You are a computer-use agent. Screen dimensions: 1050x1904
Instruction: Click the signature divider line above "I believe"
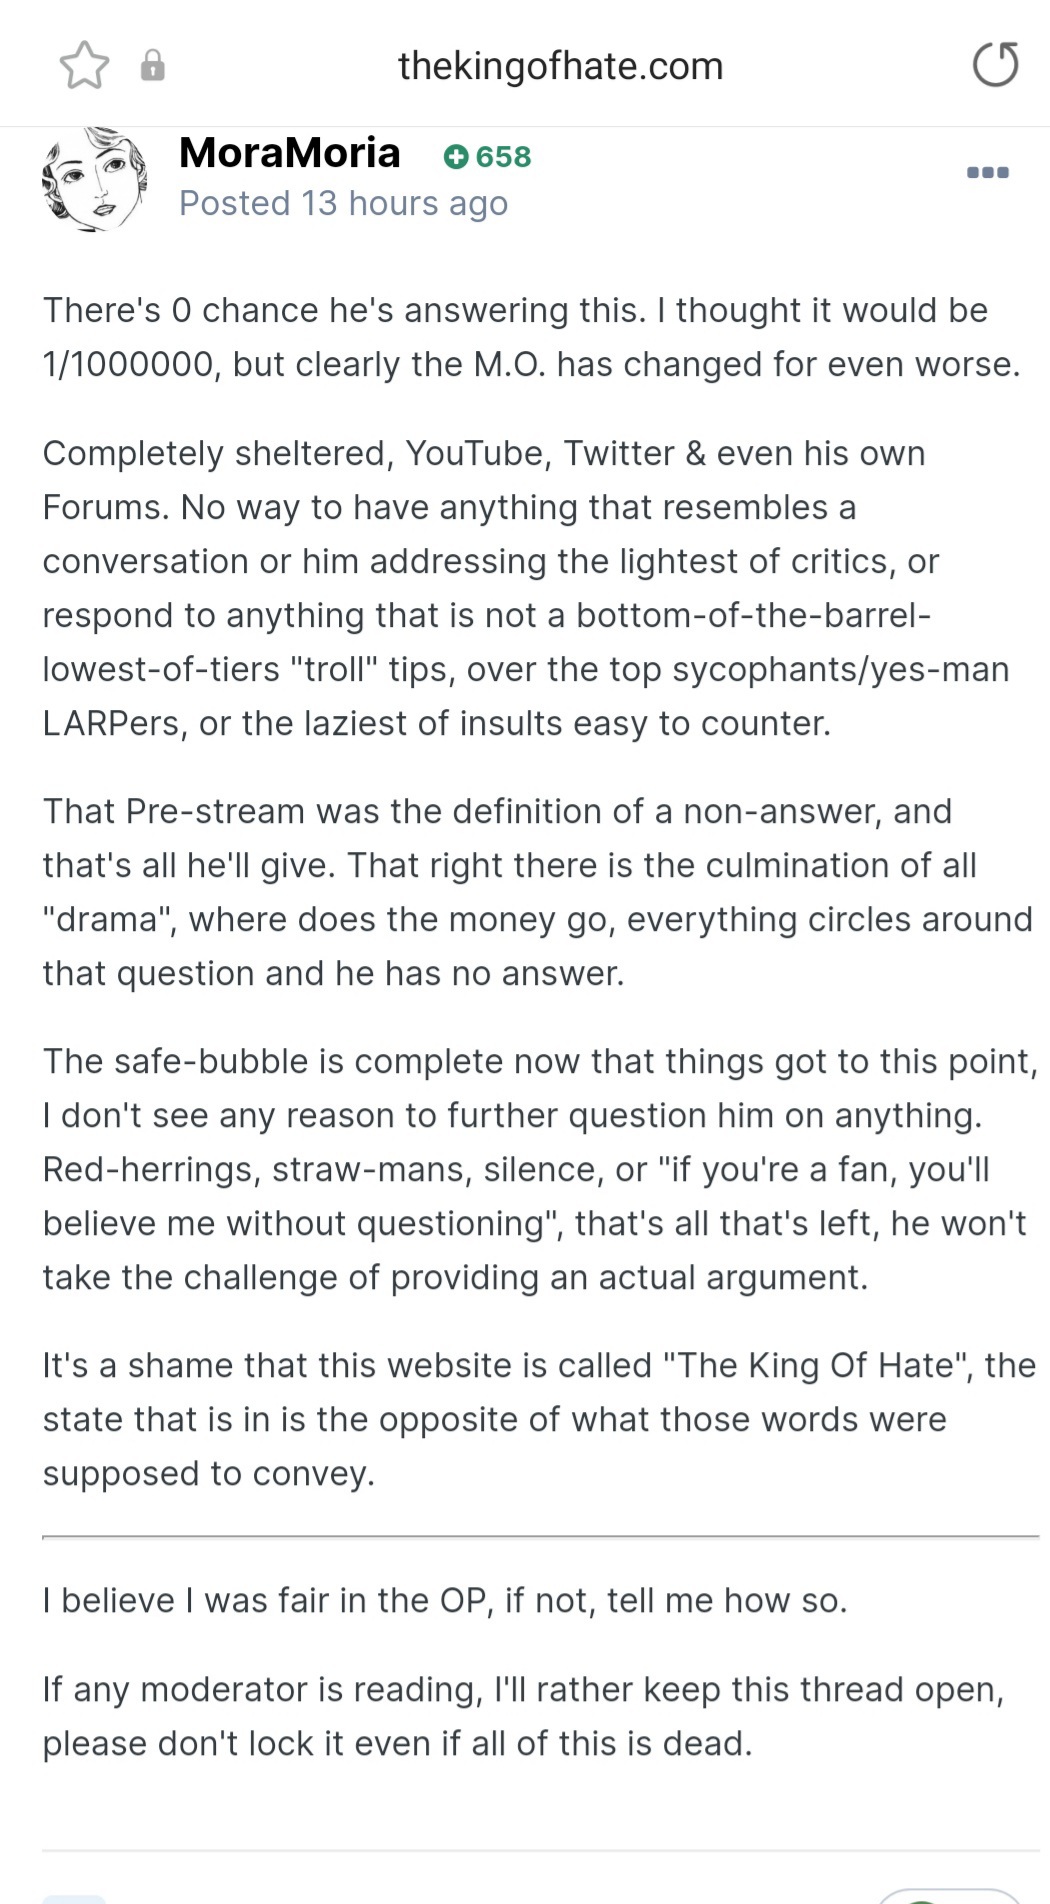[540, 1536]
